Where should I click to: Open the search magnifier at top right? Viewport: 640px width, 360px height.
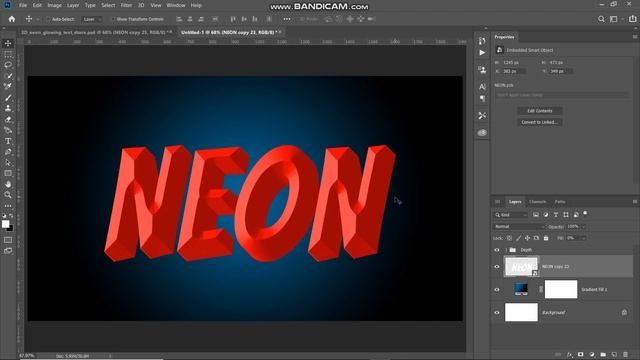(601, 19)
